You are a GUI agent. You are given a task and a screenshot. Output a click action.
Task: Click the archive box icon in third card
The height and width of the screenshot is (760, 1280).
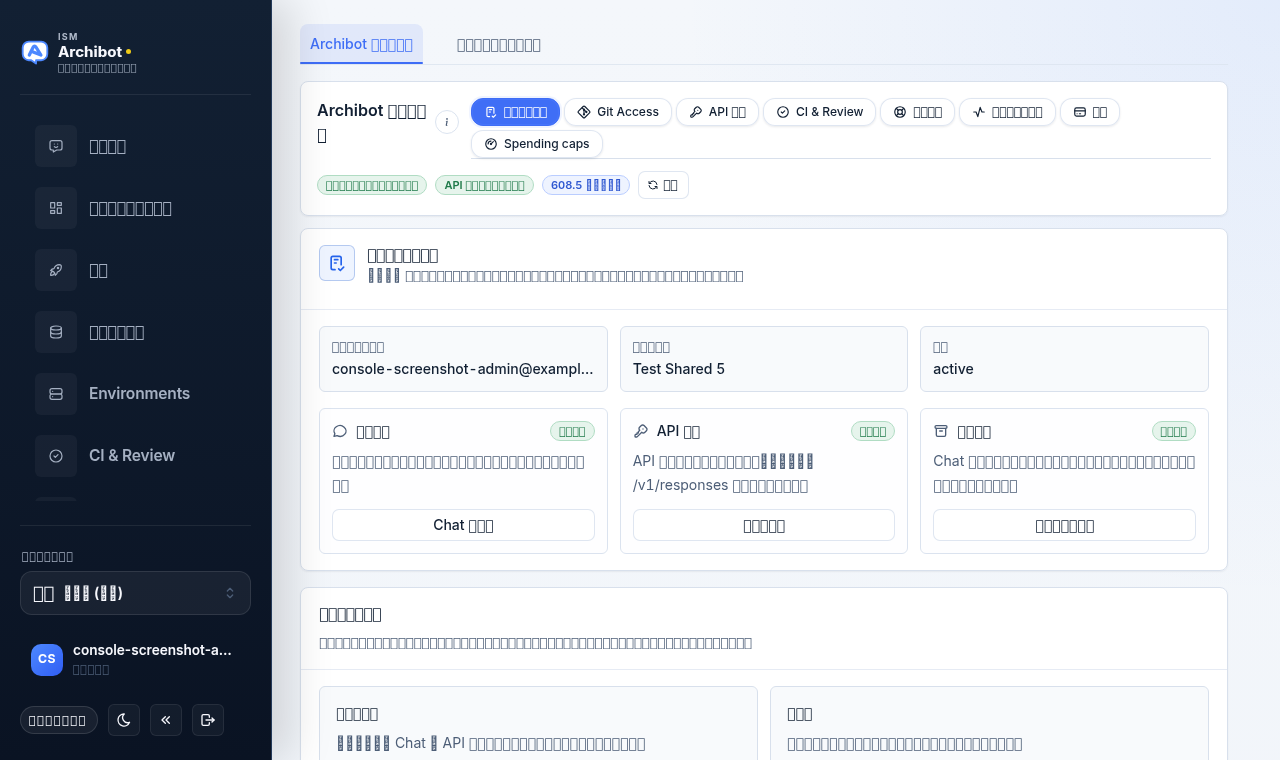tap(941, 431)
